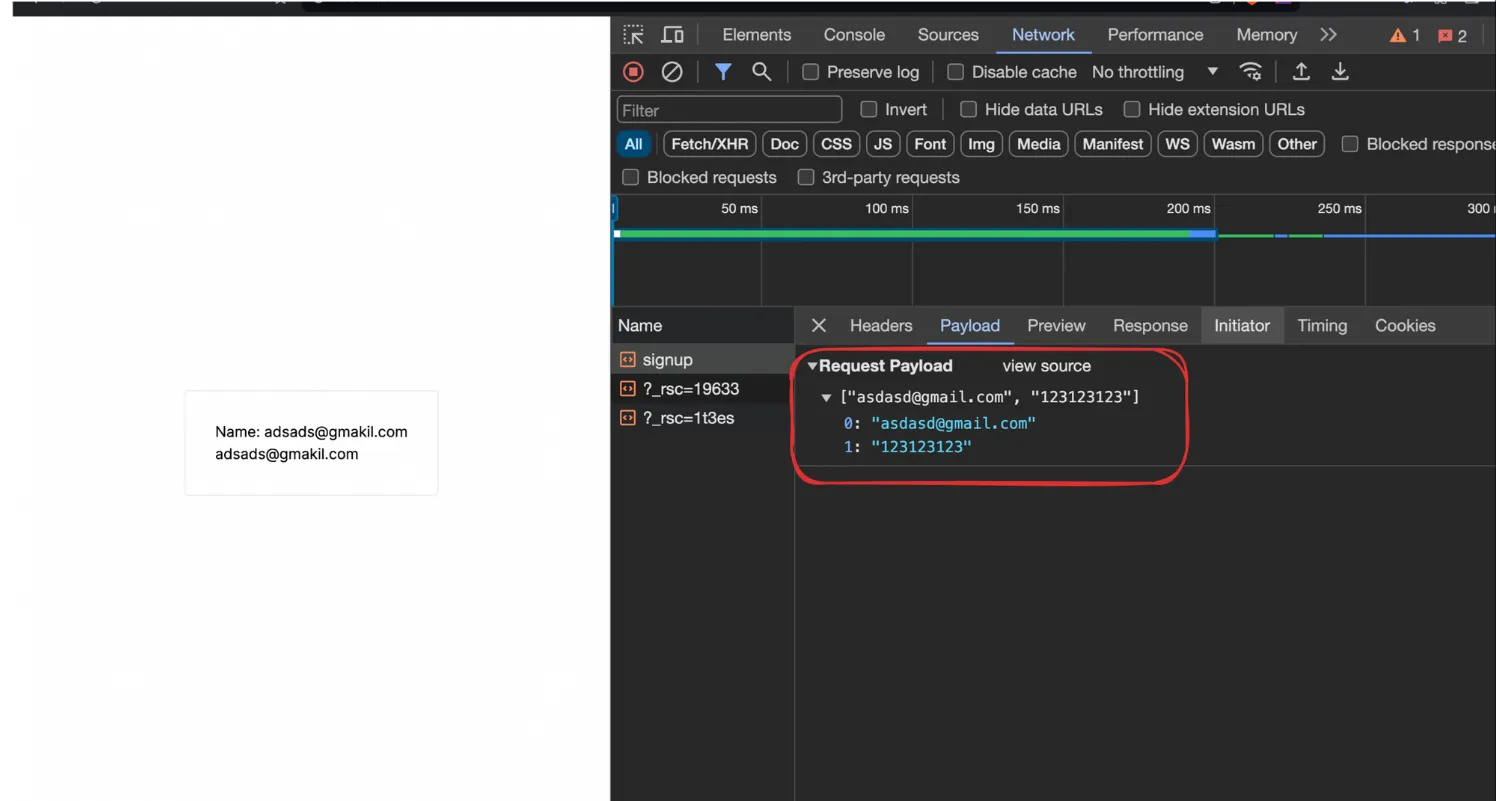Check 3rd-party requests checkbox

tap(806, 178)
